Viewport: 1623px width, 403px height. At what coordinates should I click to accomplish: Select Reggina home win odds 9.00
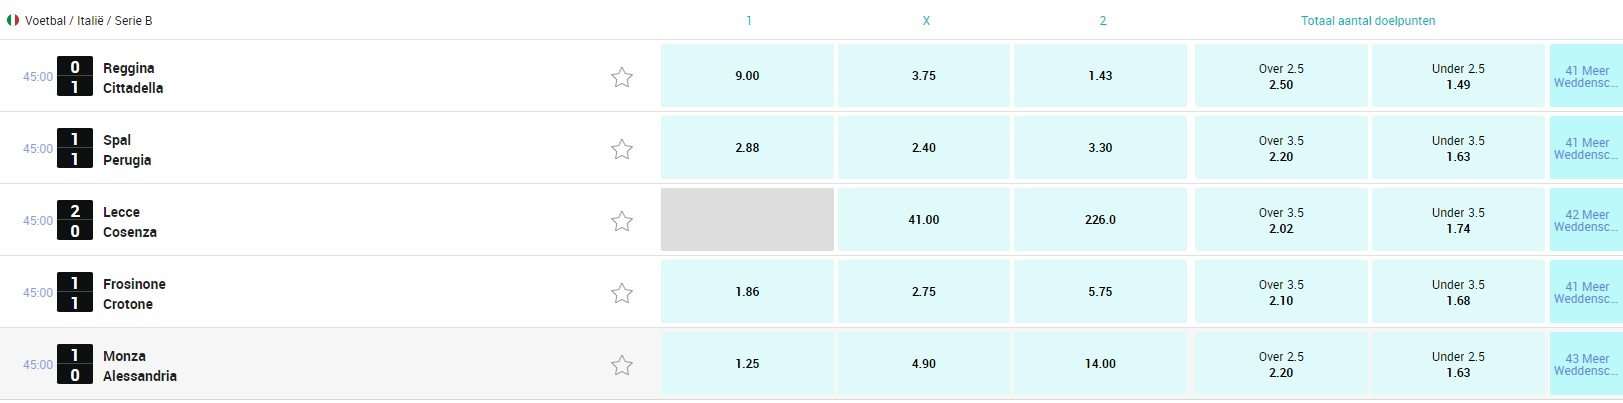747,76
